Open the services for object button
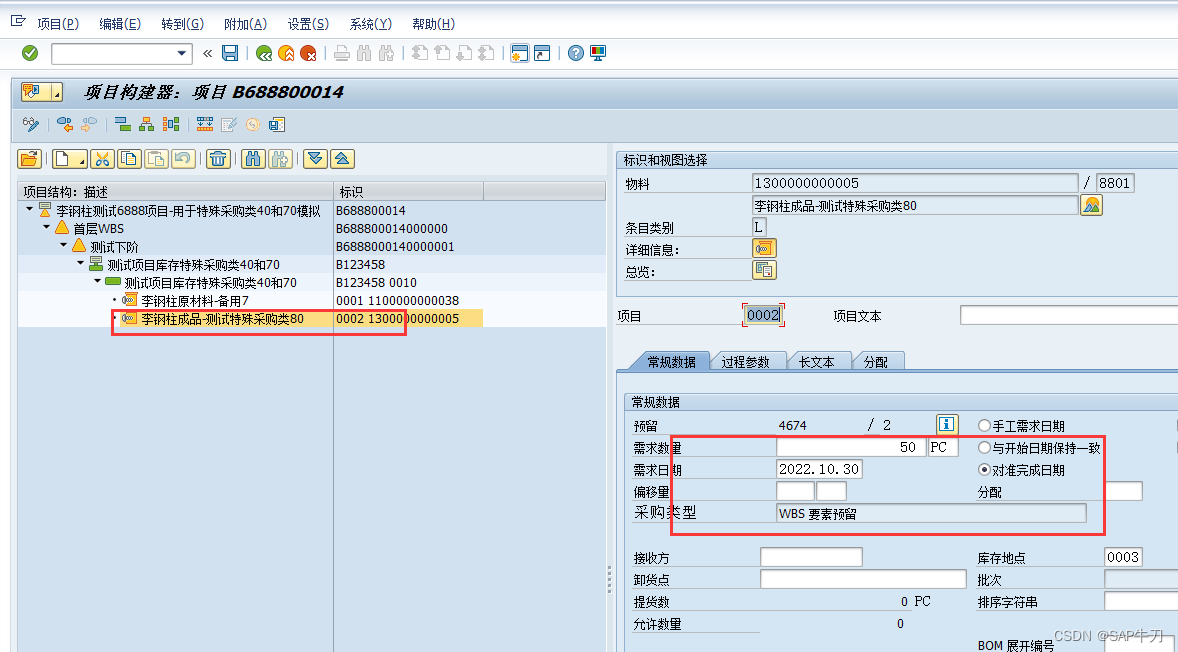 (42, 92)
